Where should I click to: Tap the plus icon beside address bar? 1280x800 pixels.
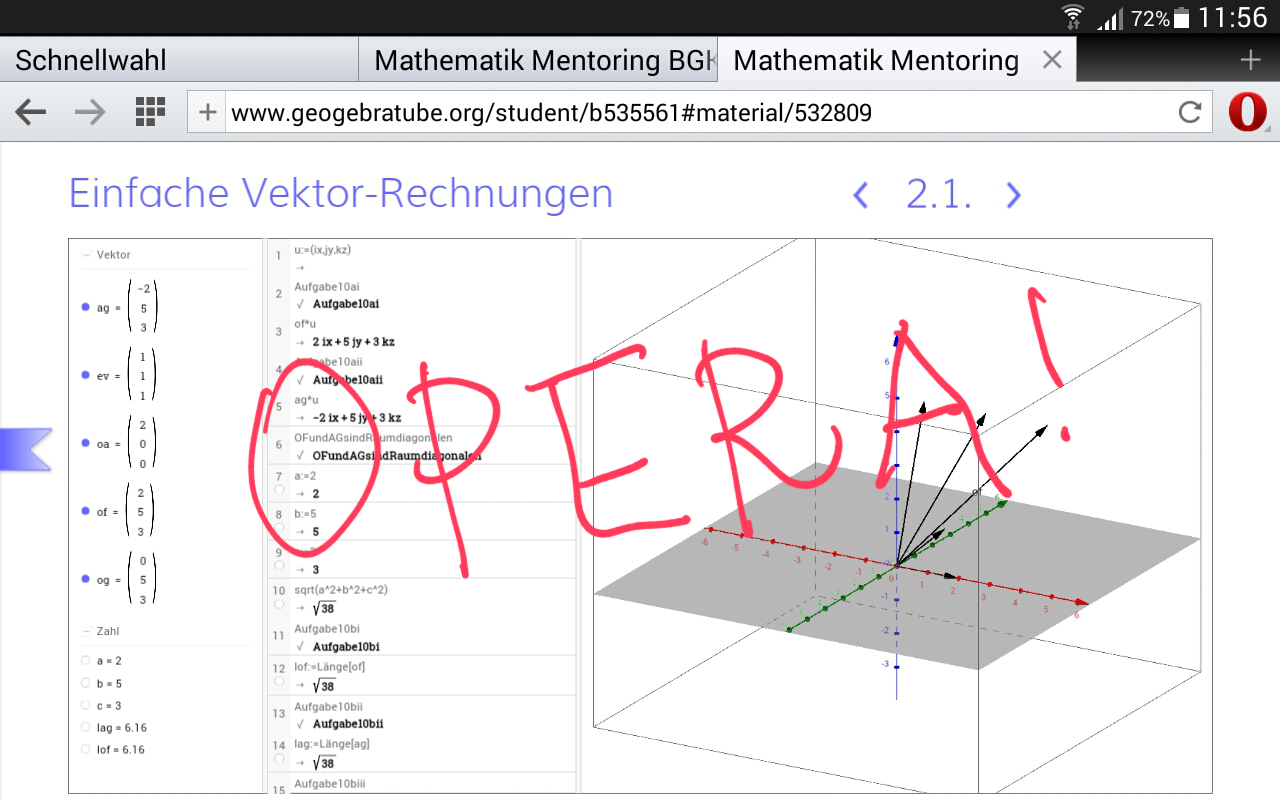pyautogui.click(x=207, y=112)
